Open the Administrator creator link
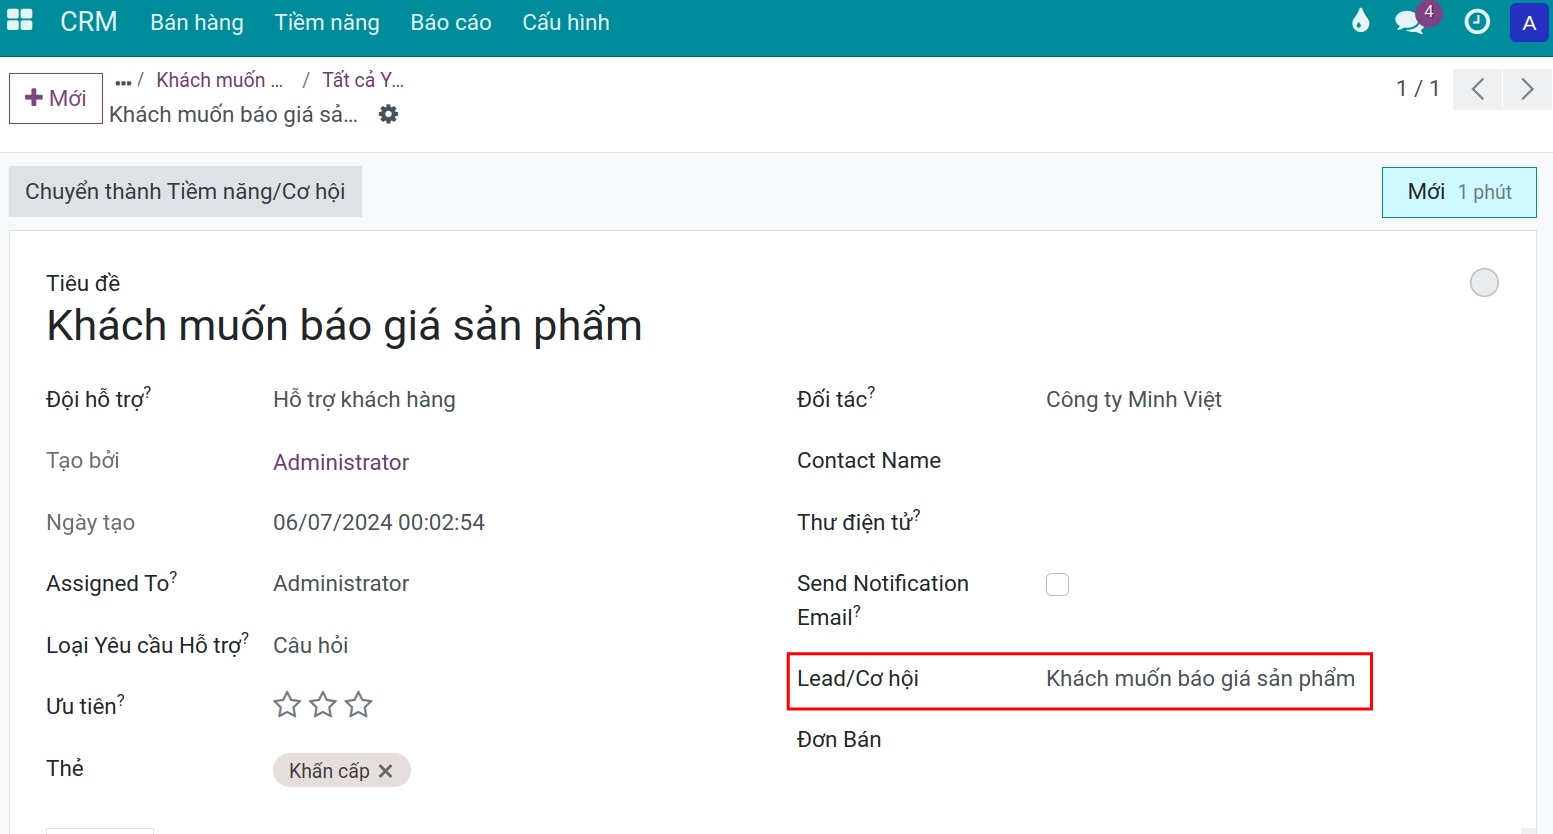Viewport: 1553px width, 834px height. pyautogui.click(x=341, y=462)
